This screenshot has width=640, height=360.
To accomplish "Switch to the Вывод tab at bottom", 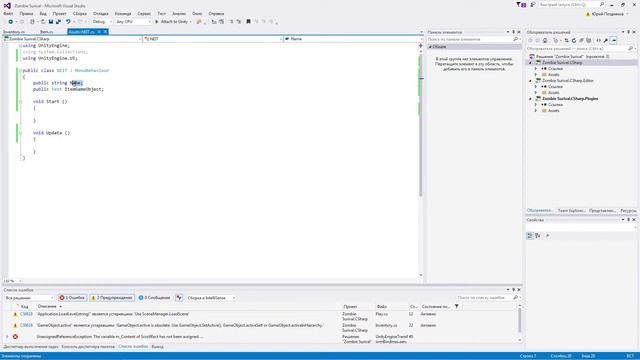I will pyautogui.click(x=157, y=347).
